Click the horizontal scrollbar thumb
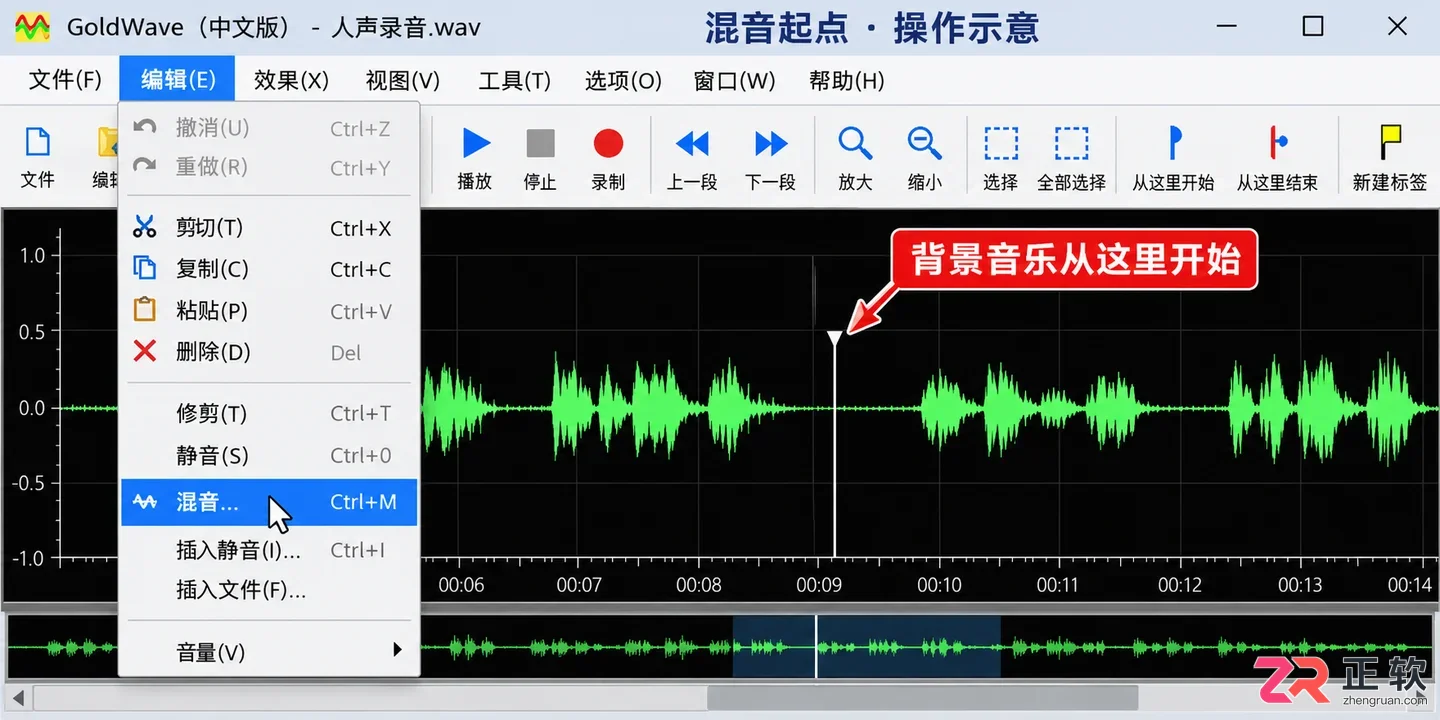This screenshot has height=720, width=1440. tap(922, 696)
